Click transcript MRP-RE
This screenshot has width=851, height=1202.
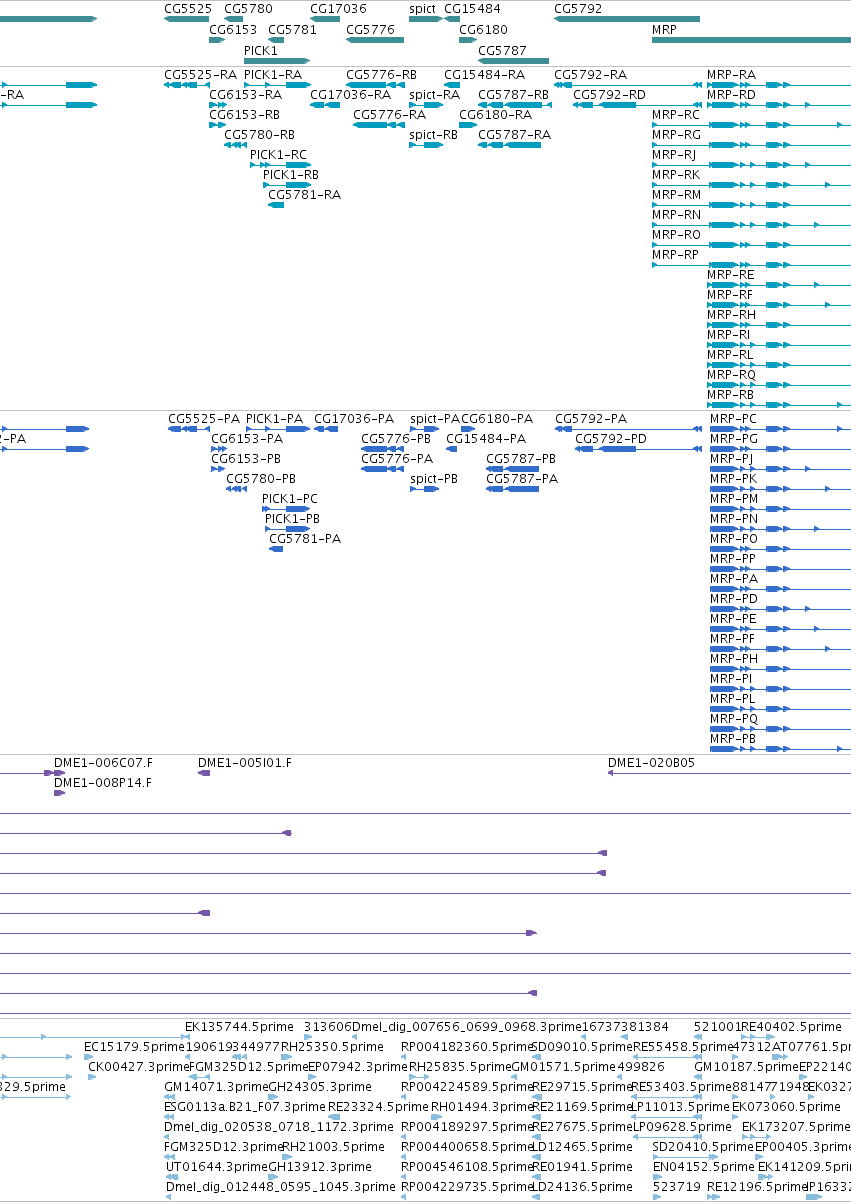(x=731, y=275)
